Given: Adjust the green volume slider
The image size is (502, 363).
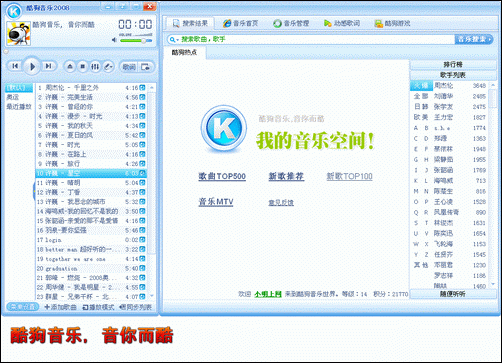Looking at the screenshot, I should pos(136,41).
